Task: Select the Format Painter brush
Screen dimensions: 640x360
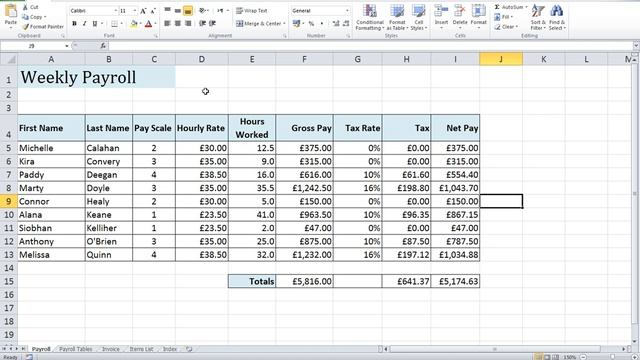Action: tap(26, 27)
